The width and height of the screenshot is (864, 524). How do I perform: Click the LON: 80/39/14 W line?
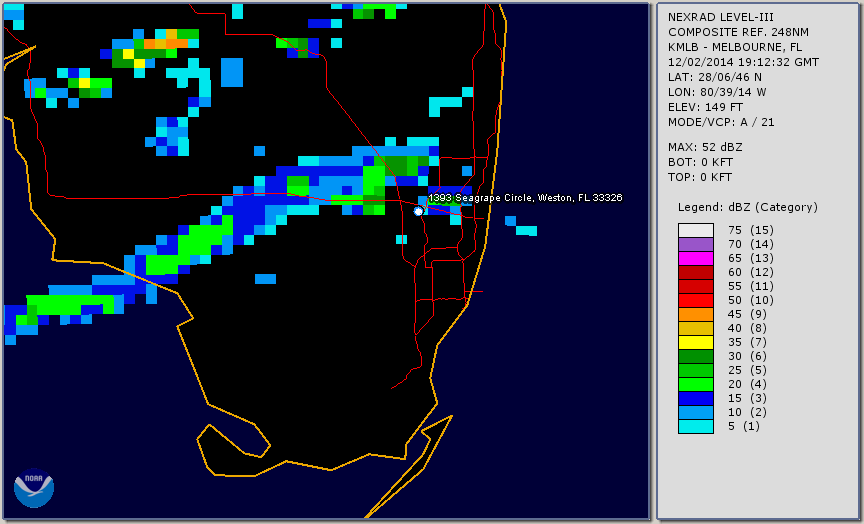(x=717, y=92)
